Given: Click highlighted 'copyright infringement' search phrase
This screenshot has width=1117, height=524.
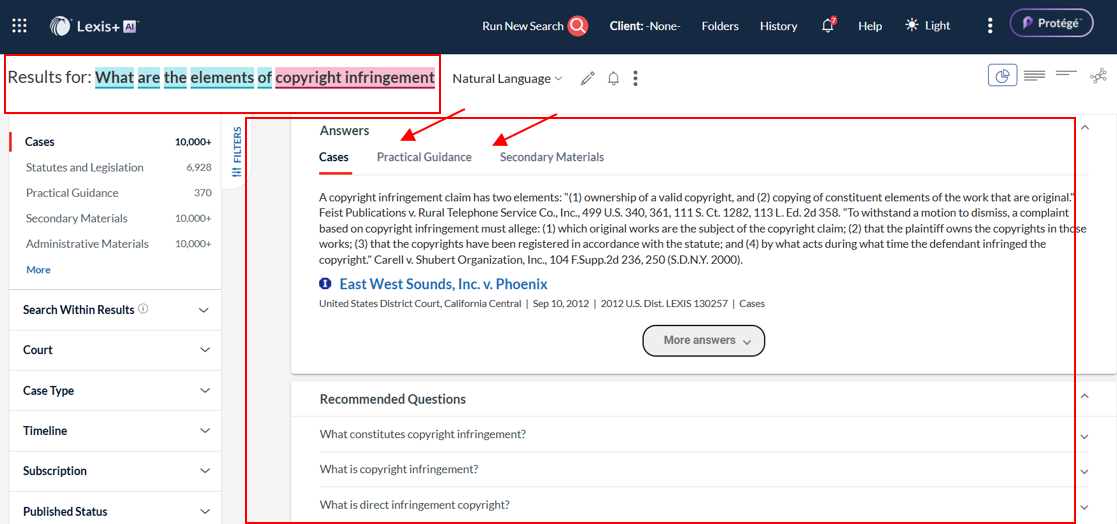Looking at the screenshot, I should pos(355,77).
